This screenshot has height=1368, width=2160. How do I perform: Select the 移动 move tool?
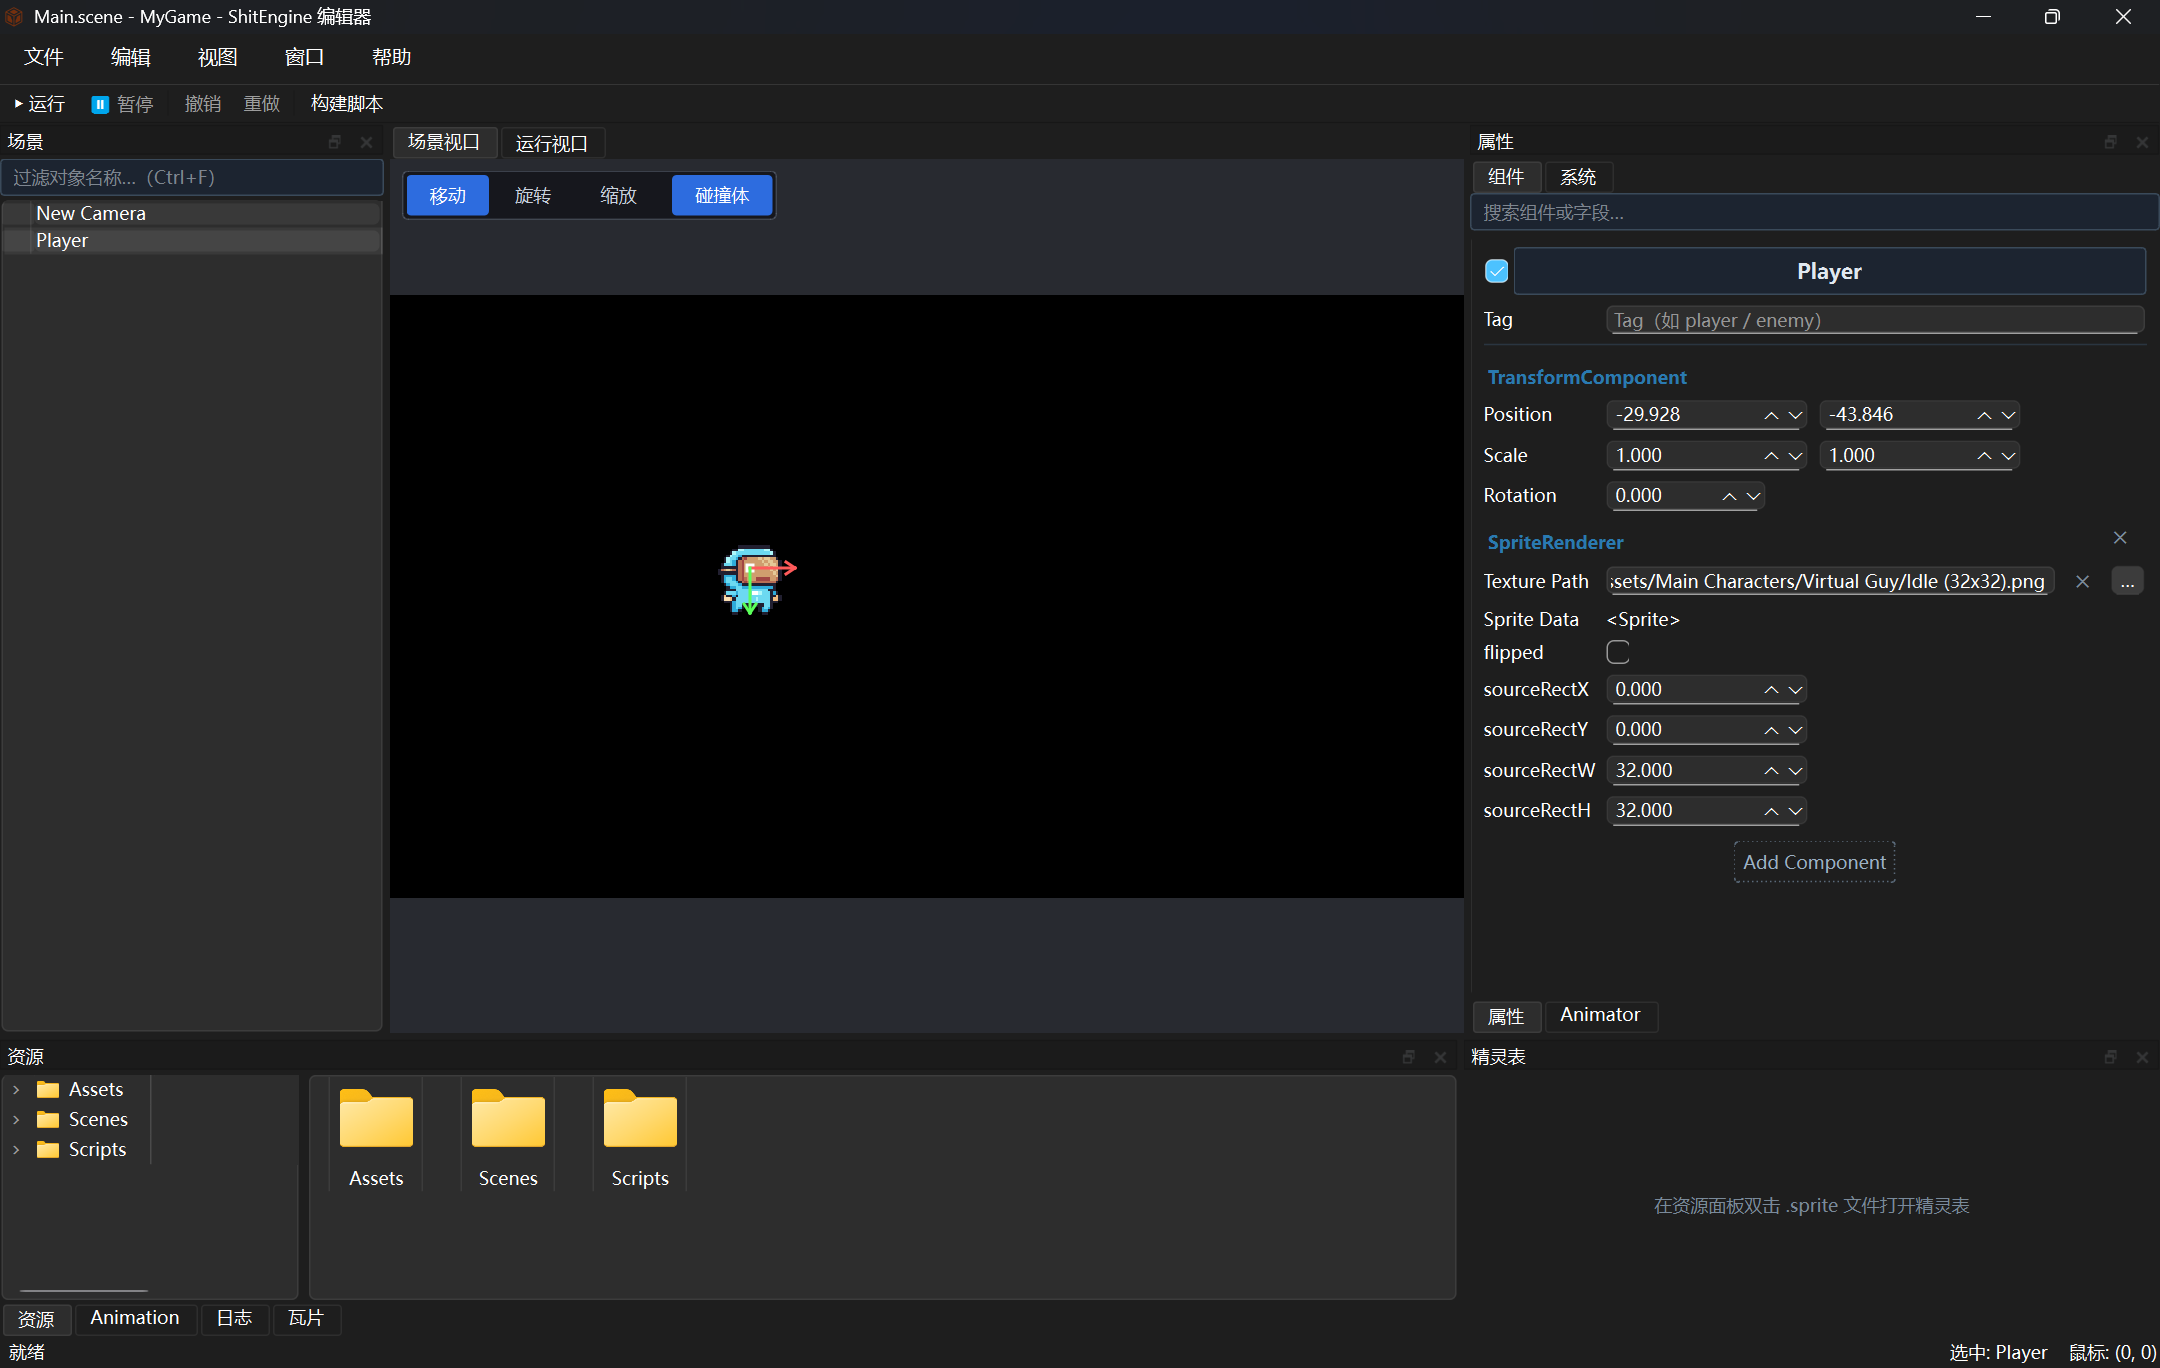[x=448, y=195]
